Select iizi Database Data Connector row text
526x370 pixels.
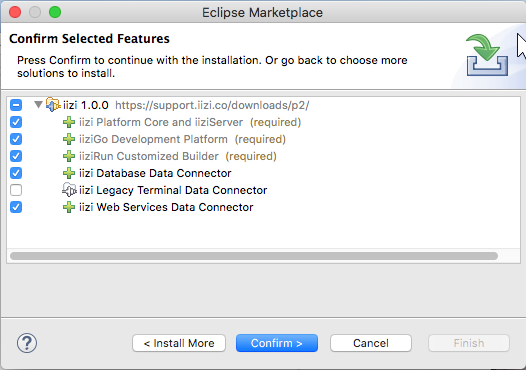(155, 173)
